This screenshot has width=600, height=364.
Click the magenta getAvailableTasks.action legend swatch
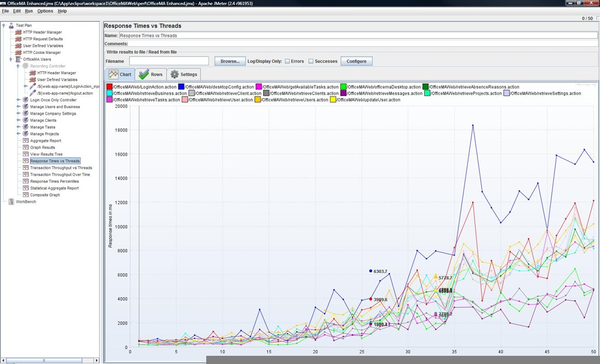(259, 87)
